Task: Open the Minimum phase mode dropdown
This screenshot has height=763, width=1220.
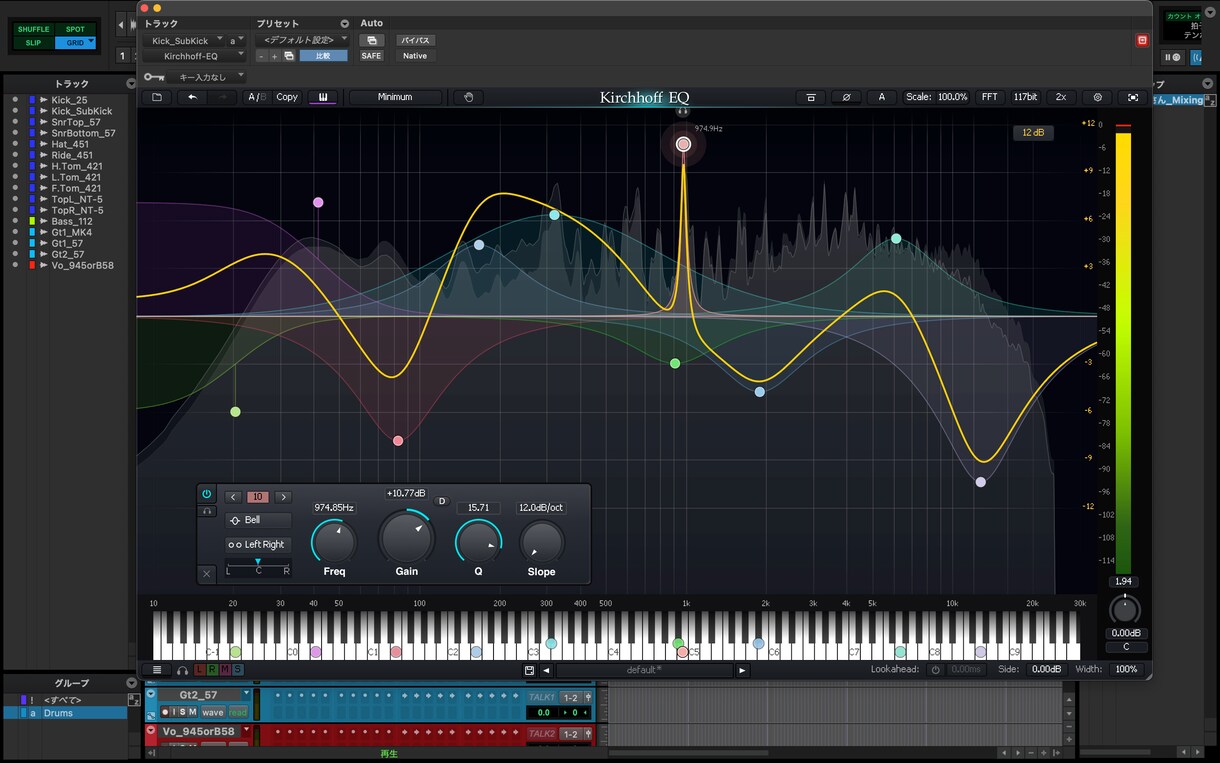Action: [395, 97]
